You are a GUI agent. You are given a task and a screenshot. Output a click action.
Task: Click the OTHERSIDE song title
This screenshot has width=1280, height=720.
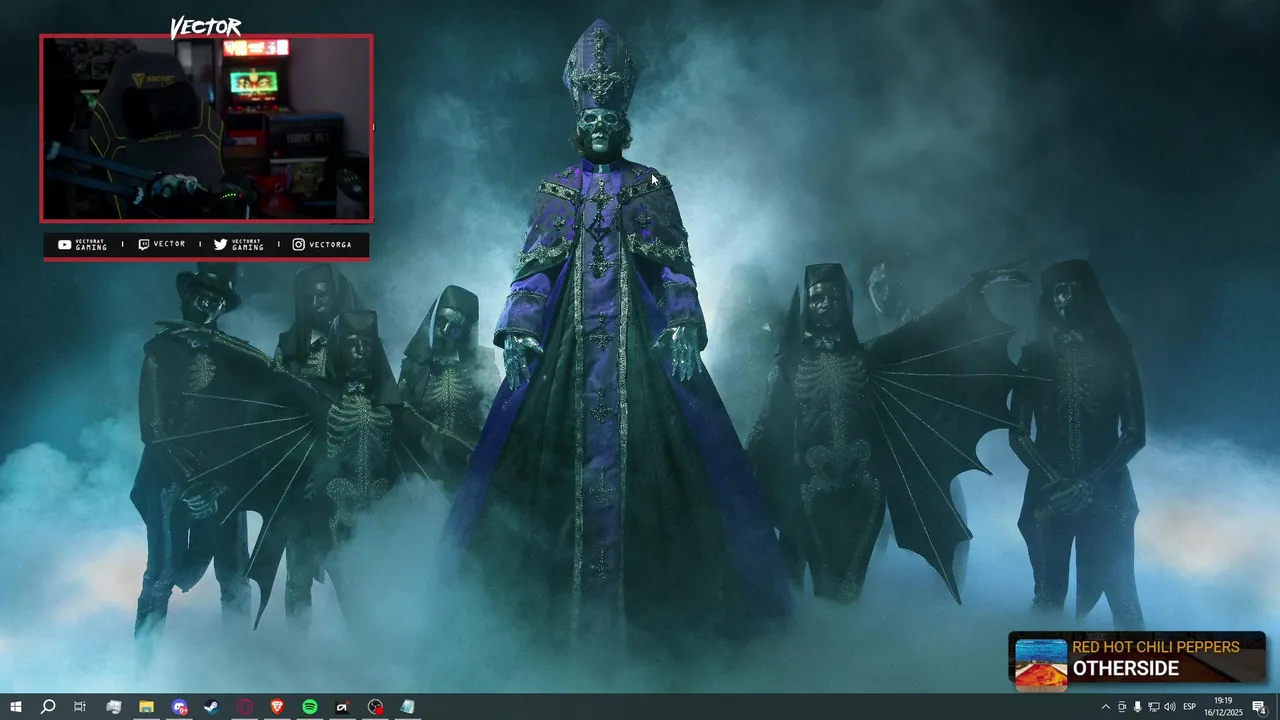tap(1126, 669)
